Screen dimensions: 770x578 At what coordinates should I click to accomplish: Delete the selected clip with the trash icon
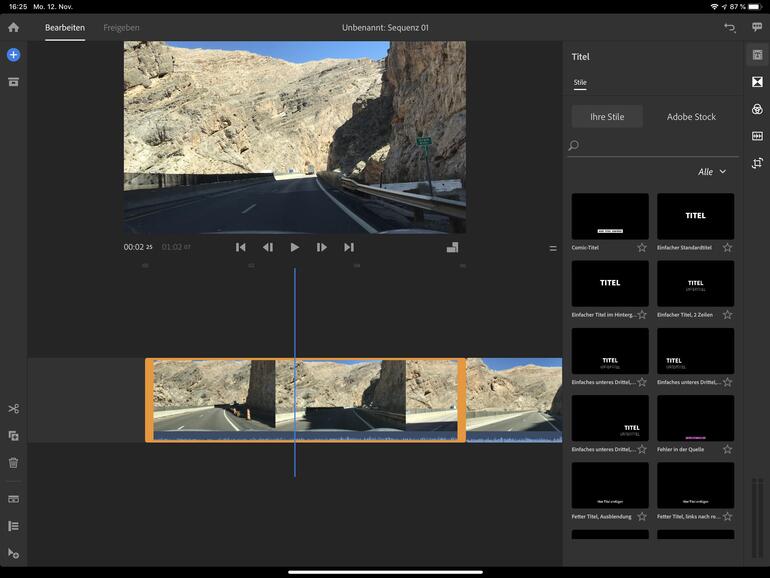coord(13,463)
